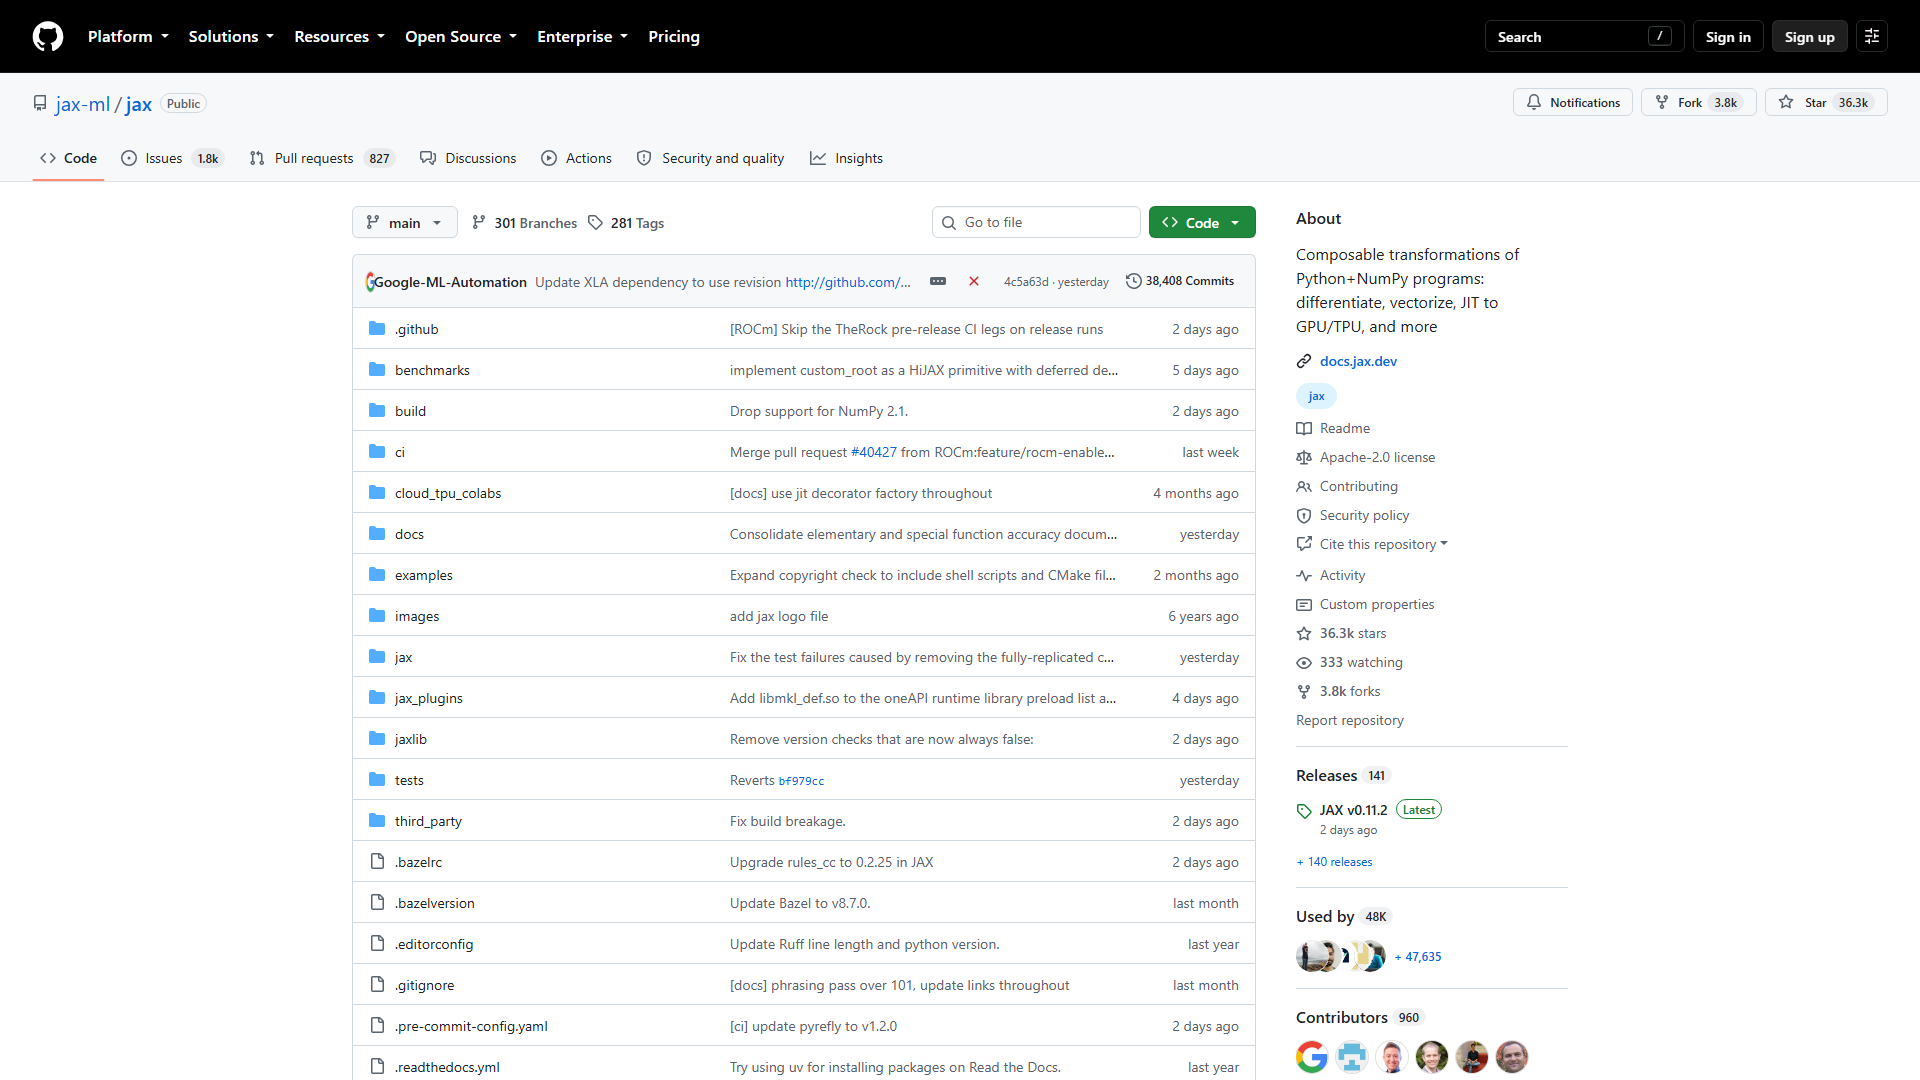Switch to the Pull requests tab
Image resolution: width=1920 pixels, height=1080 pixels.
tap(322, 158)
